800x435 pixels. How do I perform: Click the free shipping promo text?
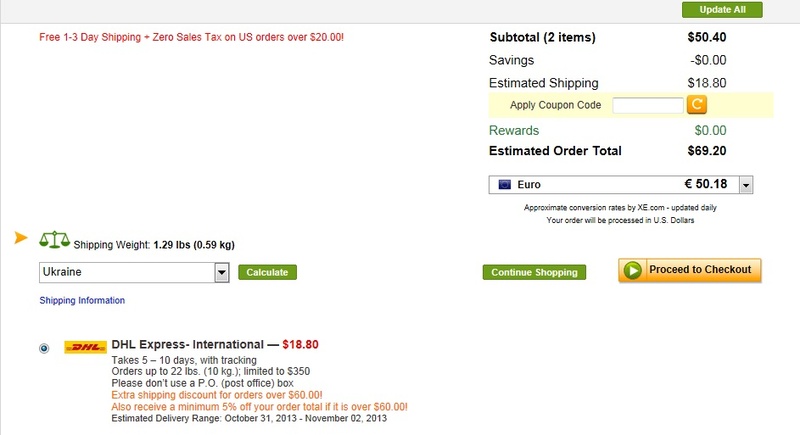pos(191,37)
